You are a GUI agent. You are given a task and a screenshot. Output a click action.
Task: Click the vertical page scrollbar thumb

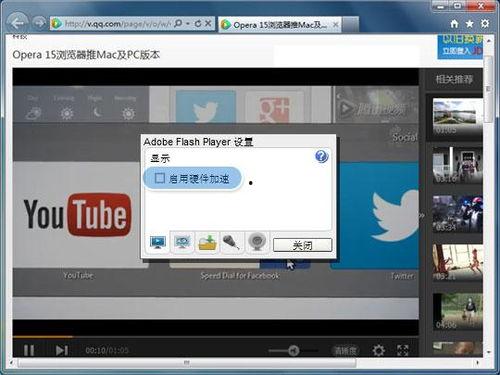488,88
